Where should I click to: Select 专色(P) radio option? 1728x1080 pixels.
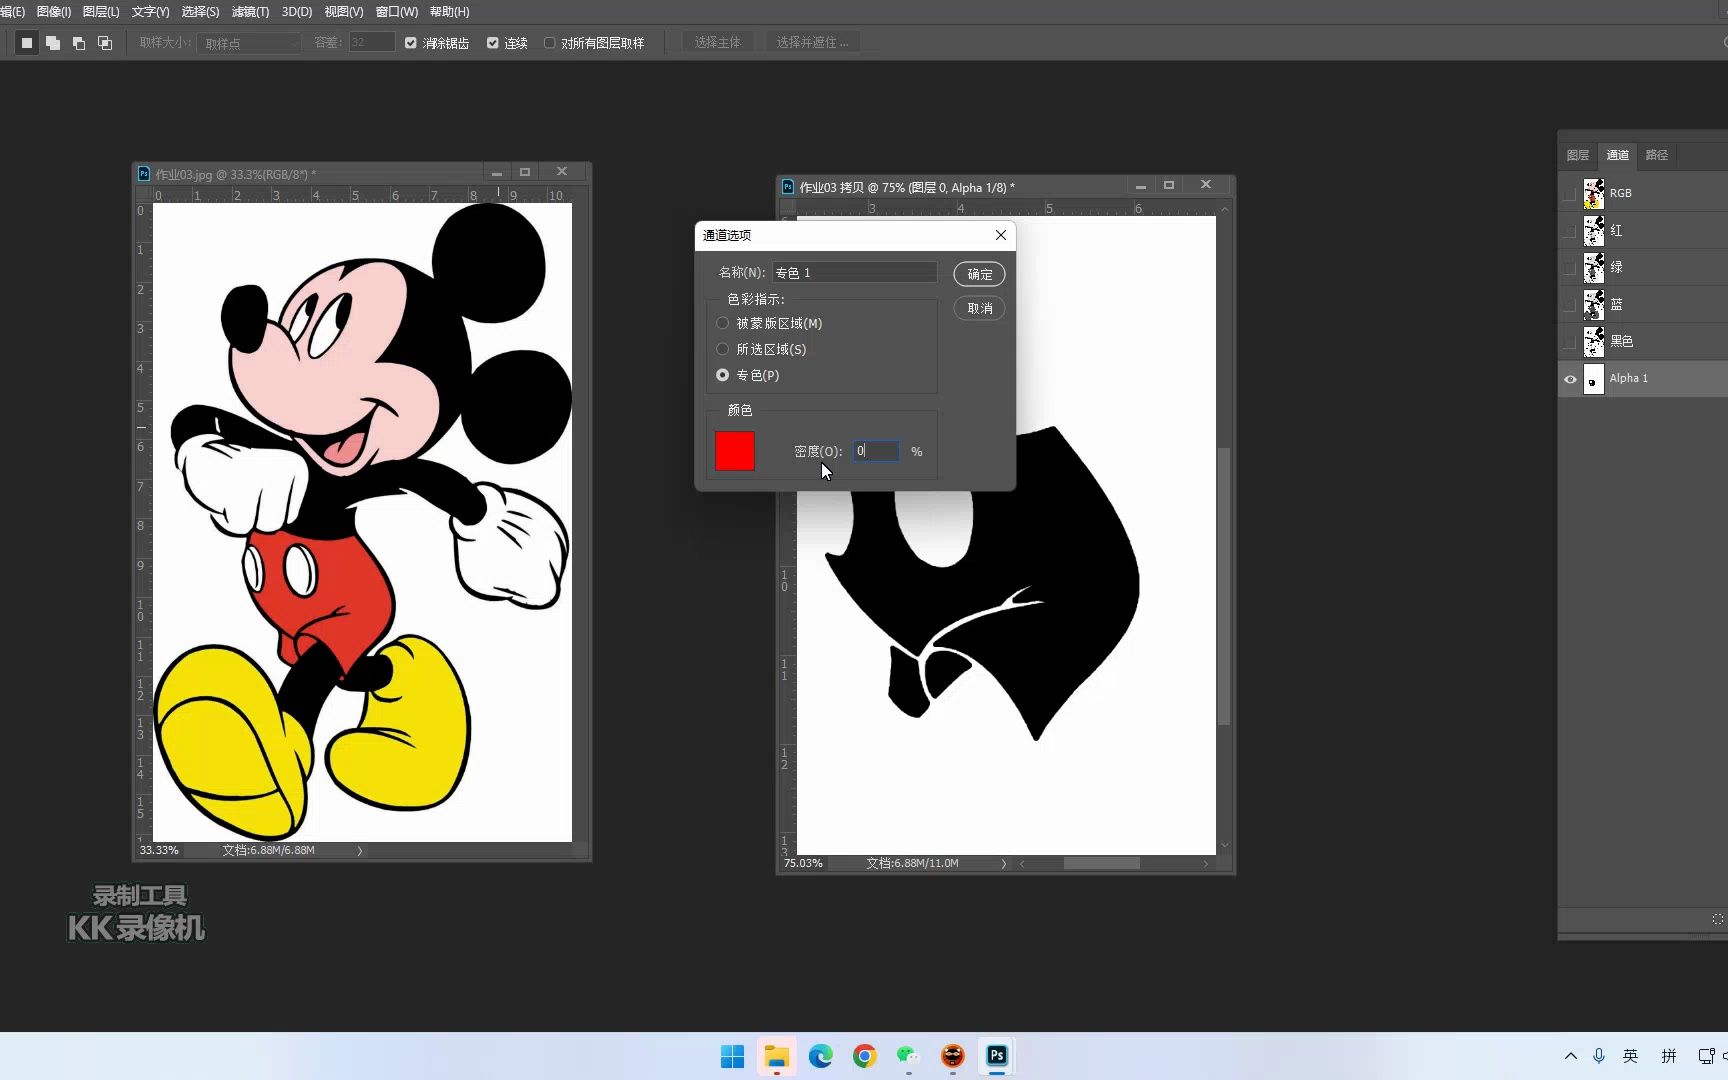[723, 375]
